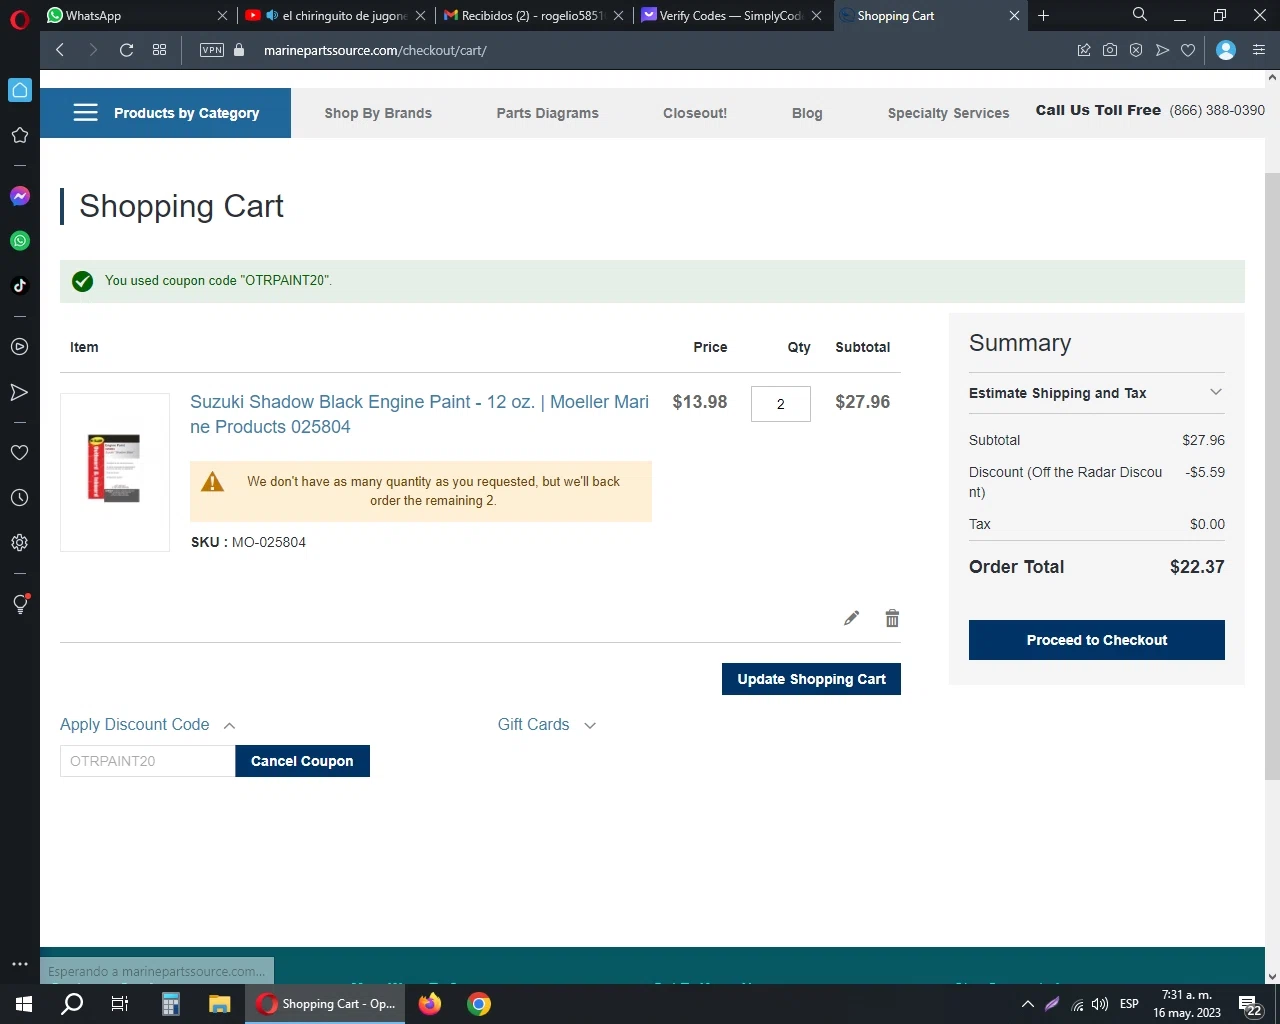The width and height of the screenshot is (1280, 1024).
Task: Add page to bookmarks heart icon
Action: click(x=1188, y=50)
